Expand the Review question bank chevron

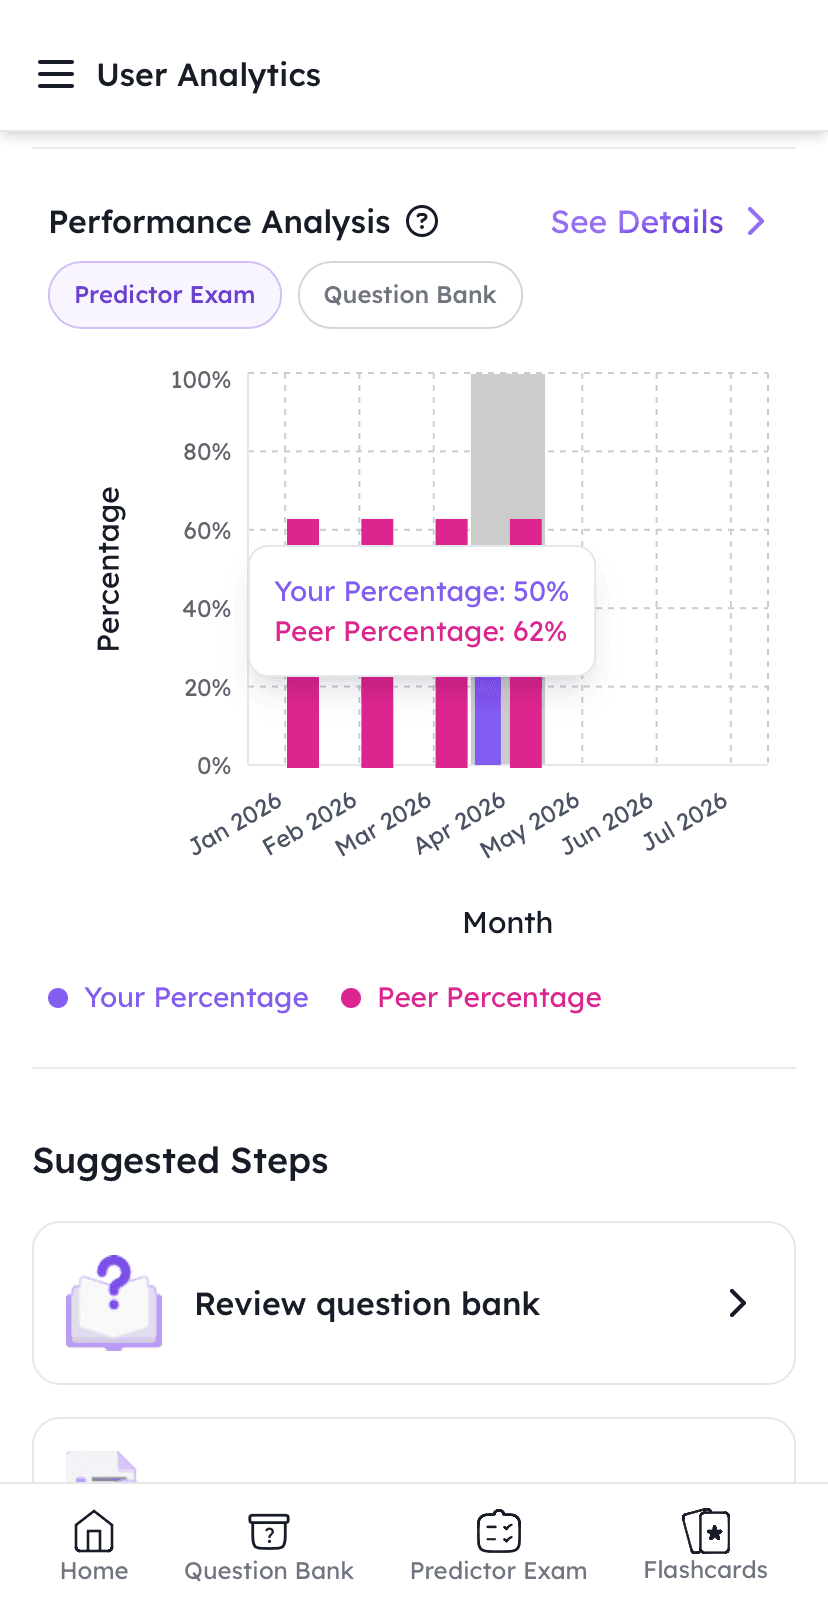click(x=738, y=1303)
